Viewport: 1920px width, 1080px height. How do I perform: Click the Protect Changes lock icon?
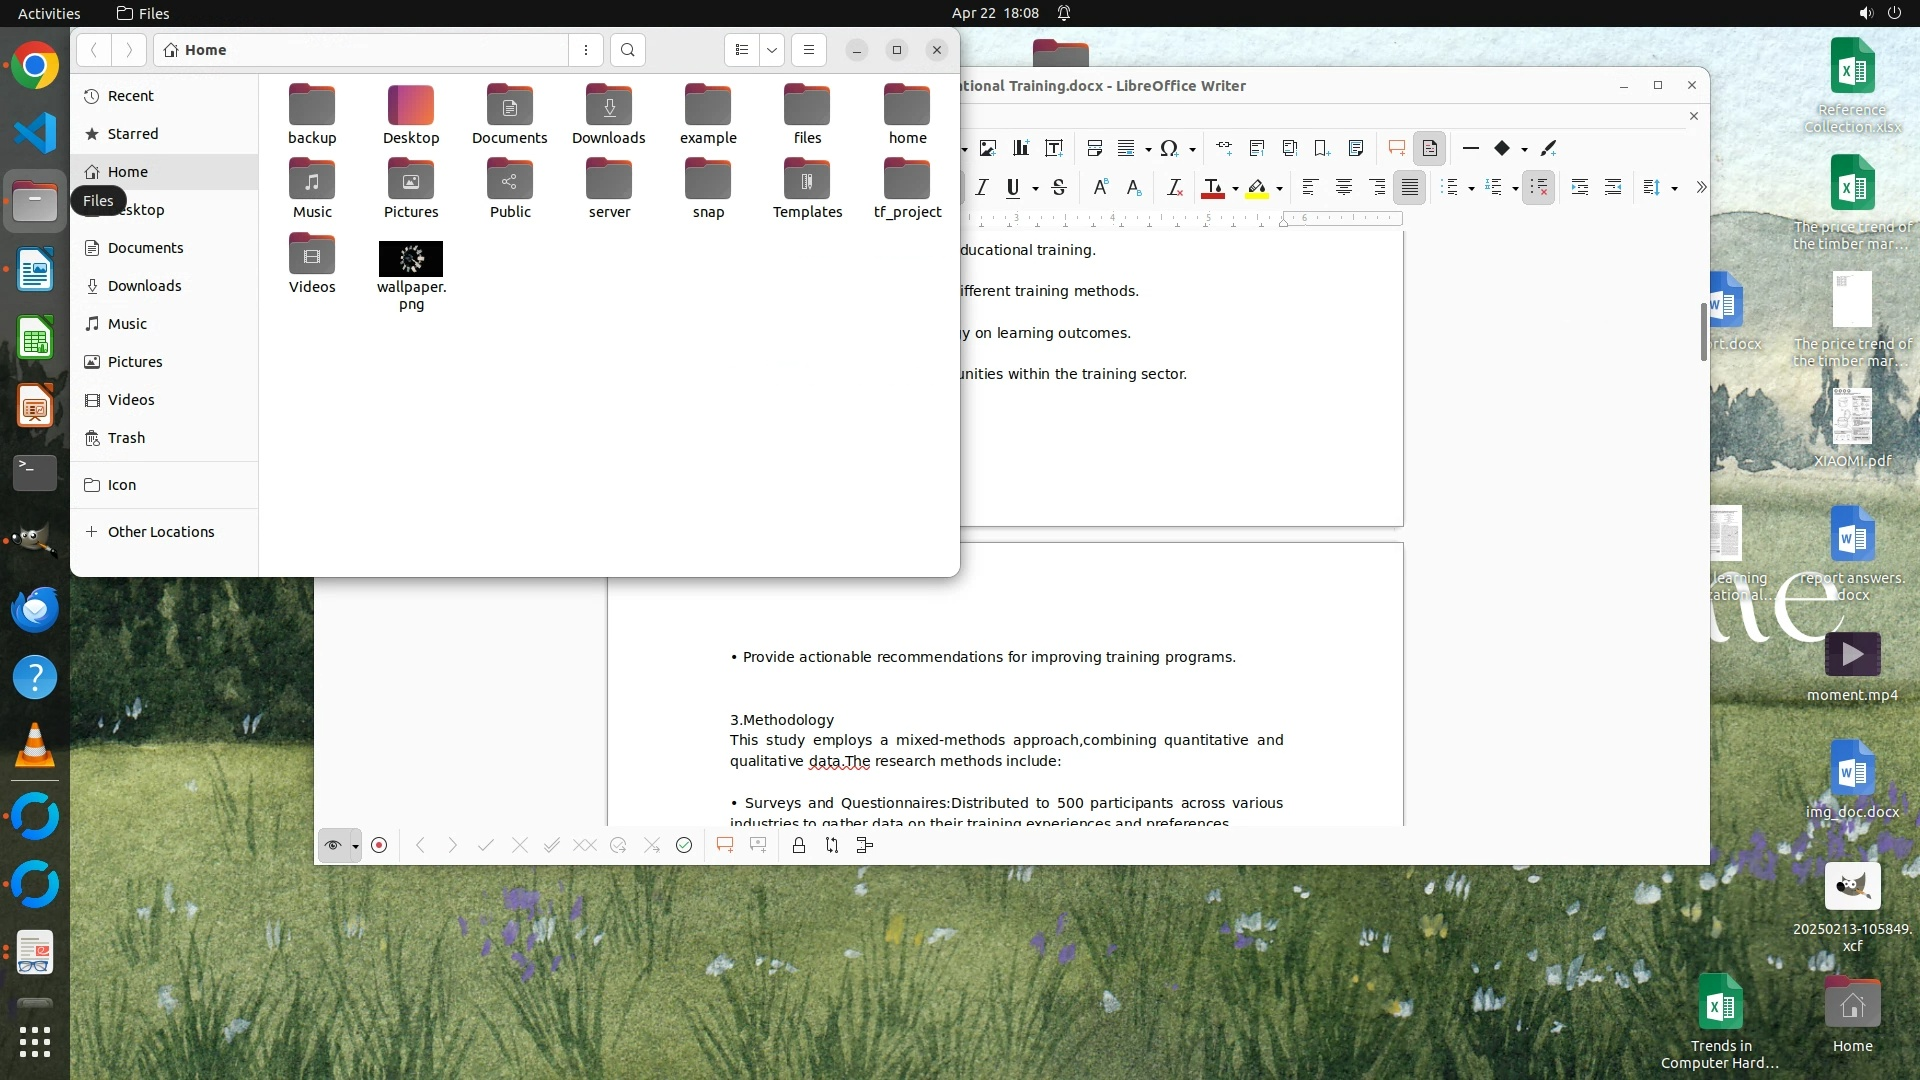tap(798, 845)
